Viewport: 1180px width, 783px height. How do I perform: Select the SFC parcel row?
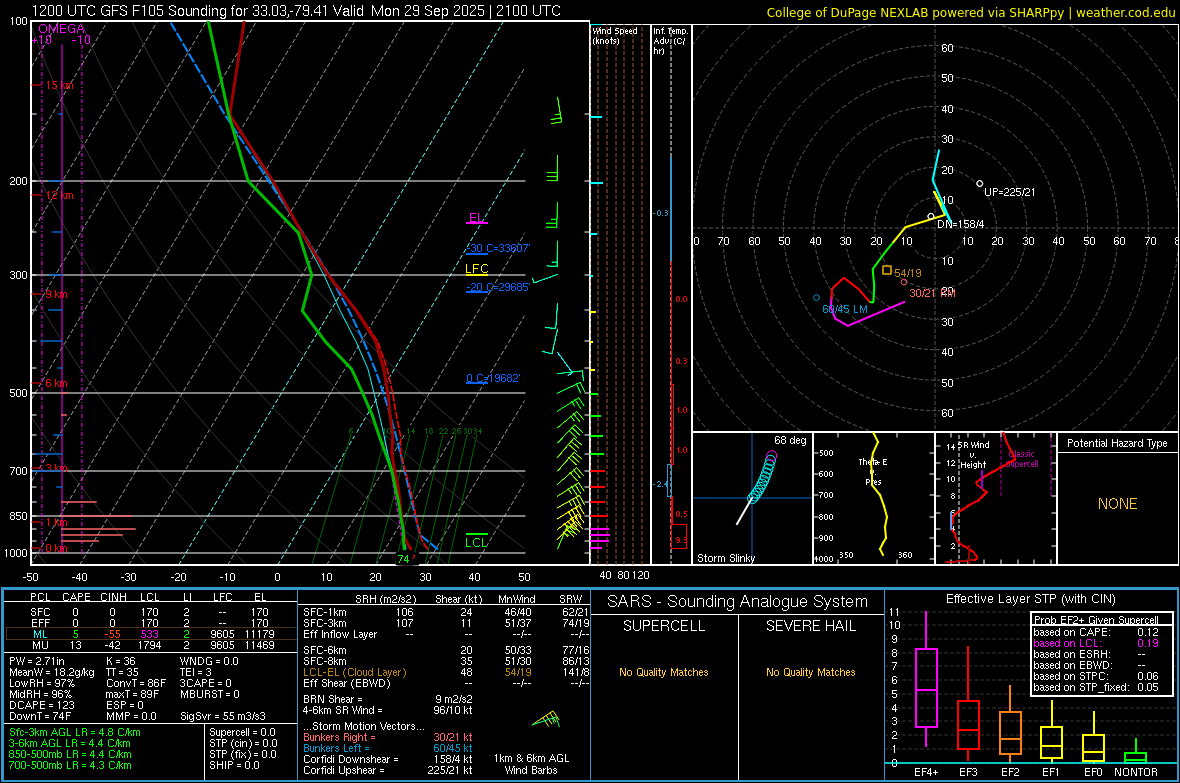pyautogui.click(x=151, y=612)
